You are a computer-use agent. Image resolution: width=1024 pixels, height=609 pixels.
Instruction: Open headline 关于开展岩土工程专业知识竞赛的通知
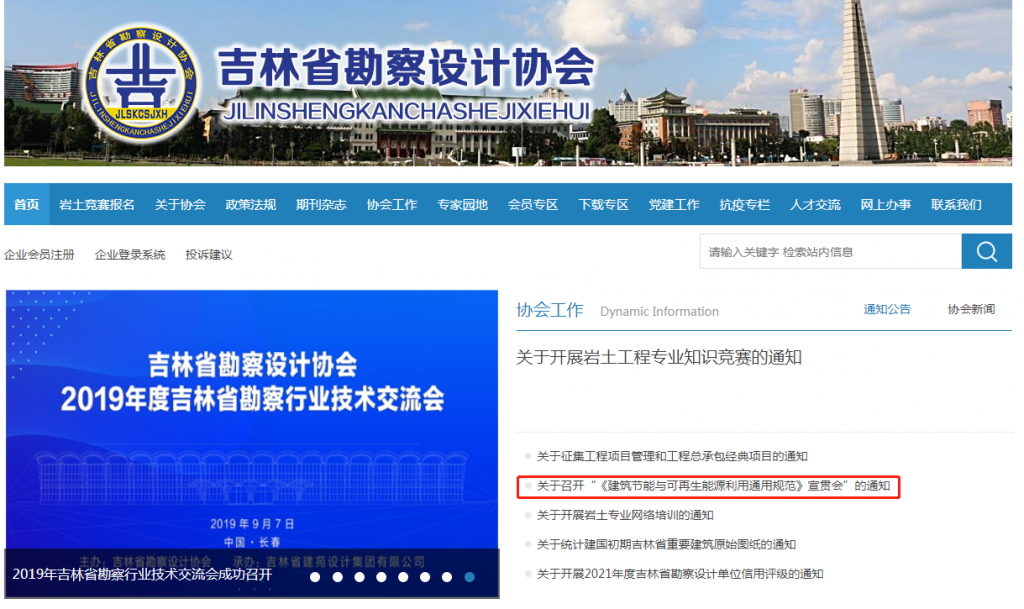[658, 358]
